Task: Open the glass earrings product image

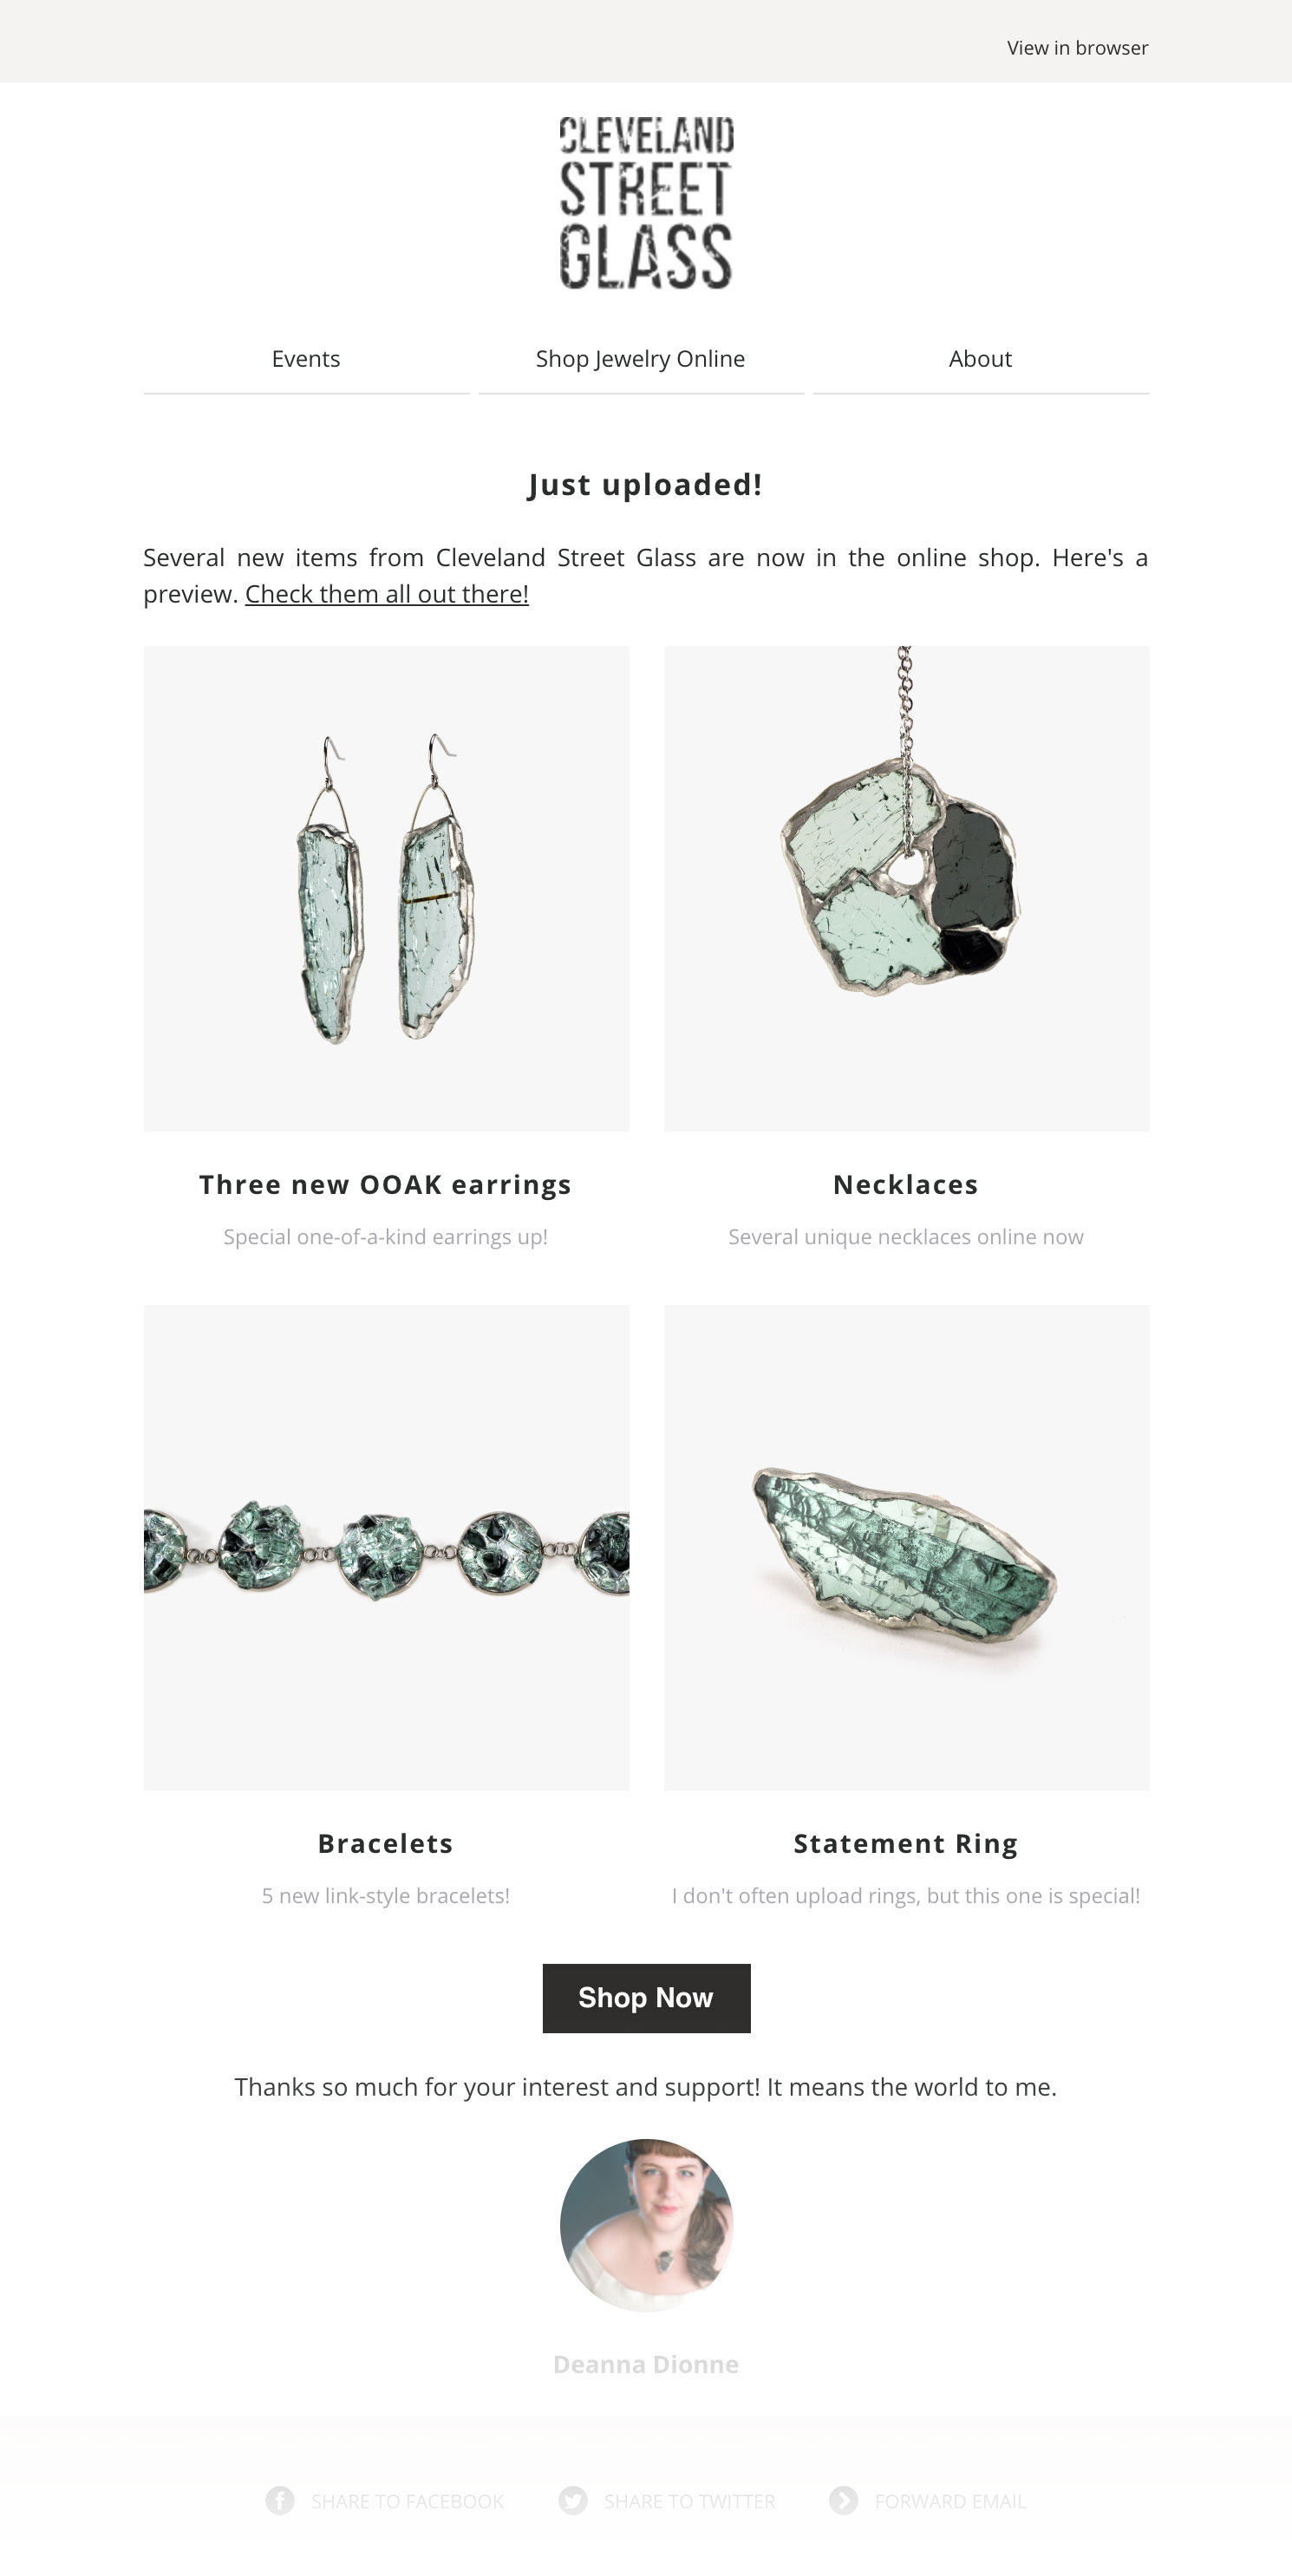Action: [387, 889]
